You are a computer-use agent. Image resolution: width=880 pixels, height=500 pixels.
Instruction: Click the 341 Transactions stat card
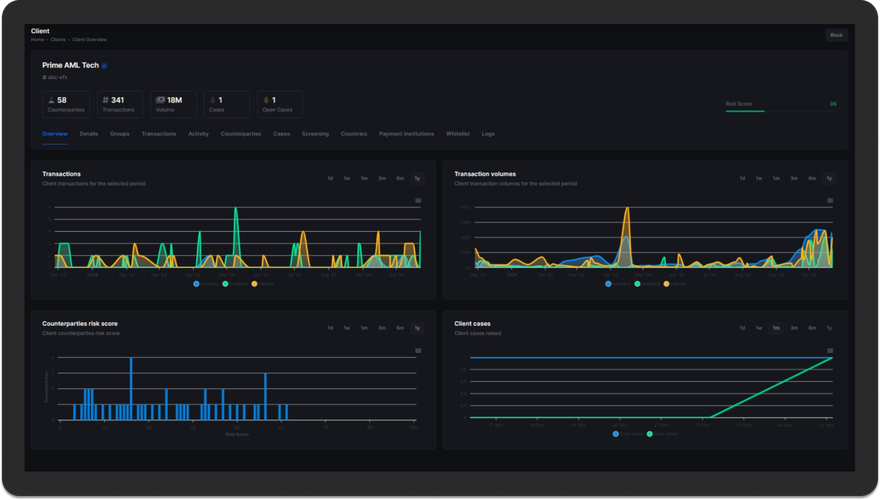pos(120,104)
